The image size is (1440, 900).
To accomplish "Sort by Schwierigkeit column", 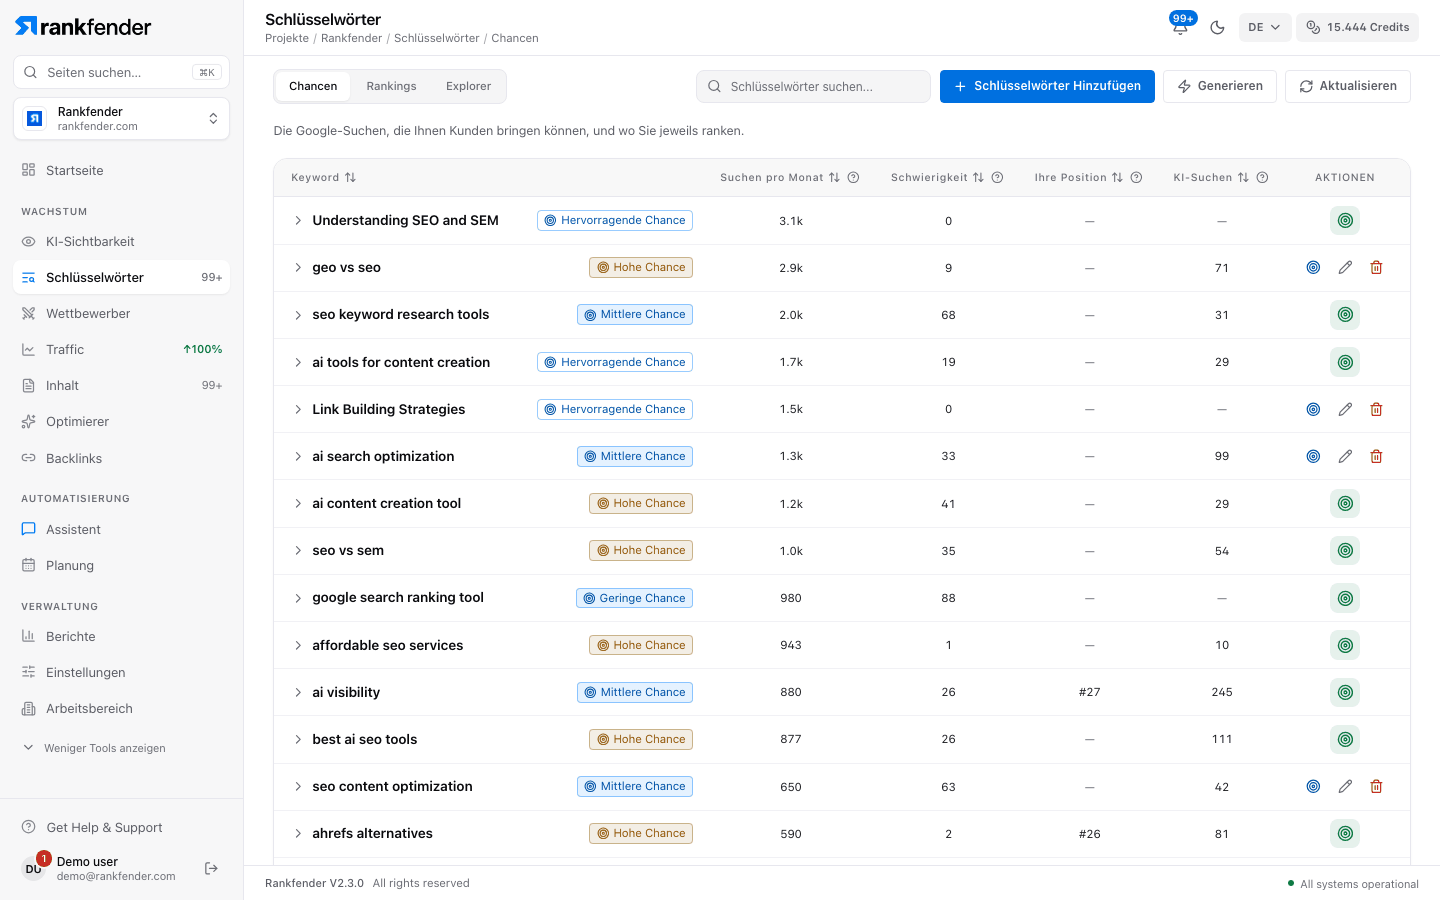I will (938, 177).
